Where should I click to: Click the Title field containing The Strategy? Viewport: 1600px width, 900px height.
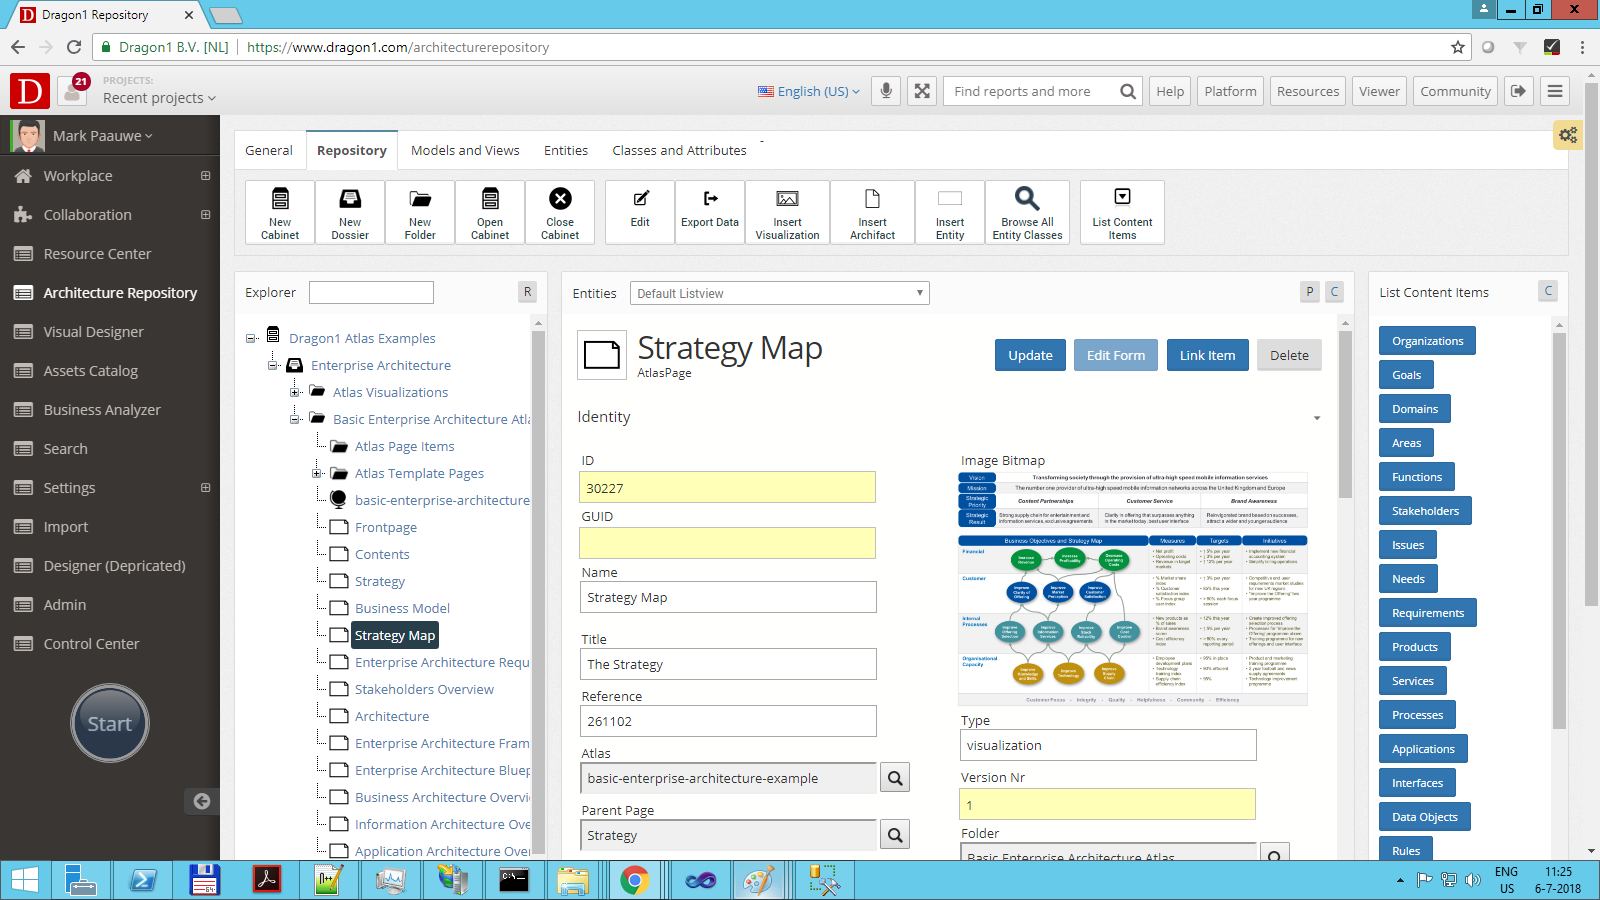[728, 664]
